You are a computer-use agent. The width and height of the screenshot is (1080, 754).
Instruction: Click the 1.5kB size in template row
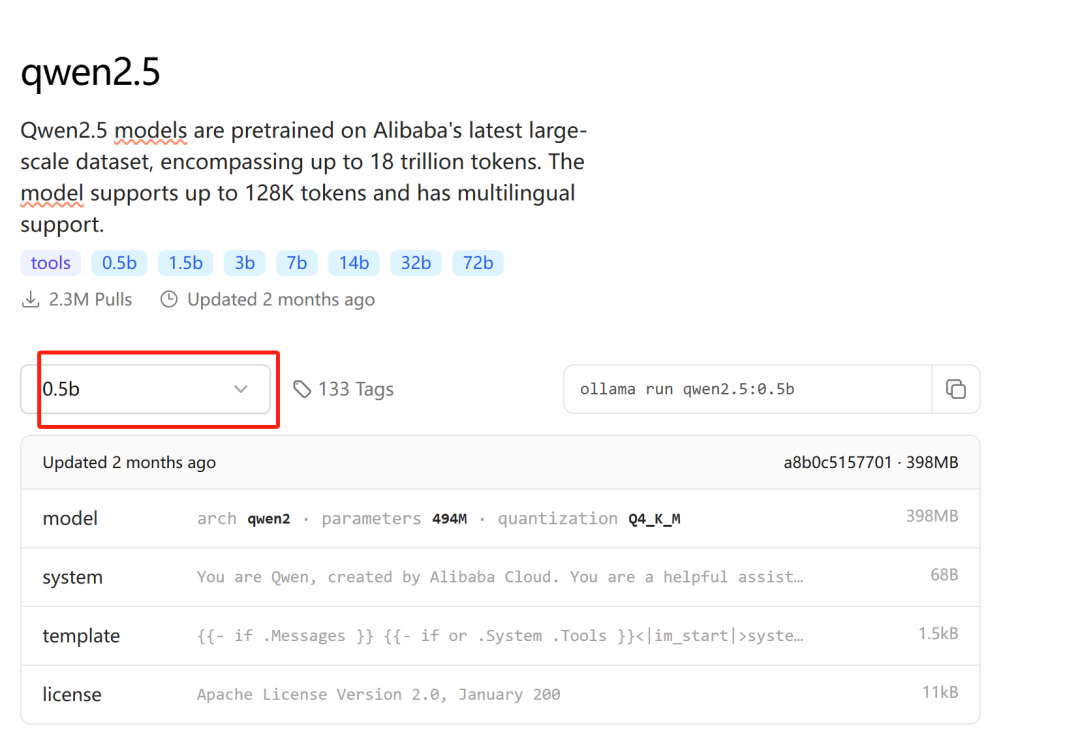tap(938, 633)
